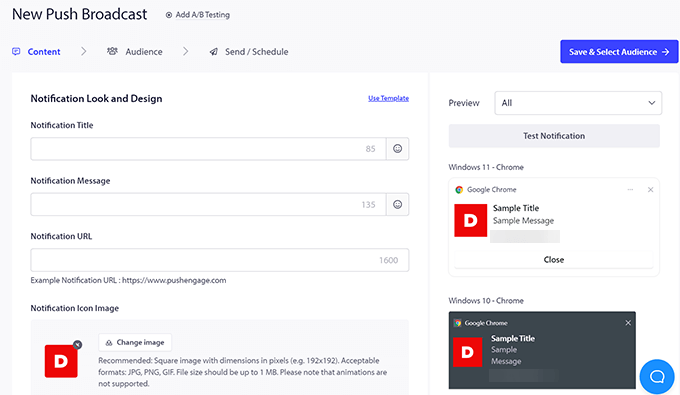680x395 pixels.
Task: Send a Test Notification
Action: 554,136
